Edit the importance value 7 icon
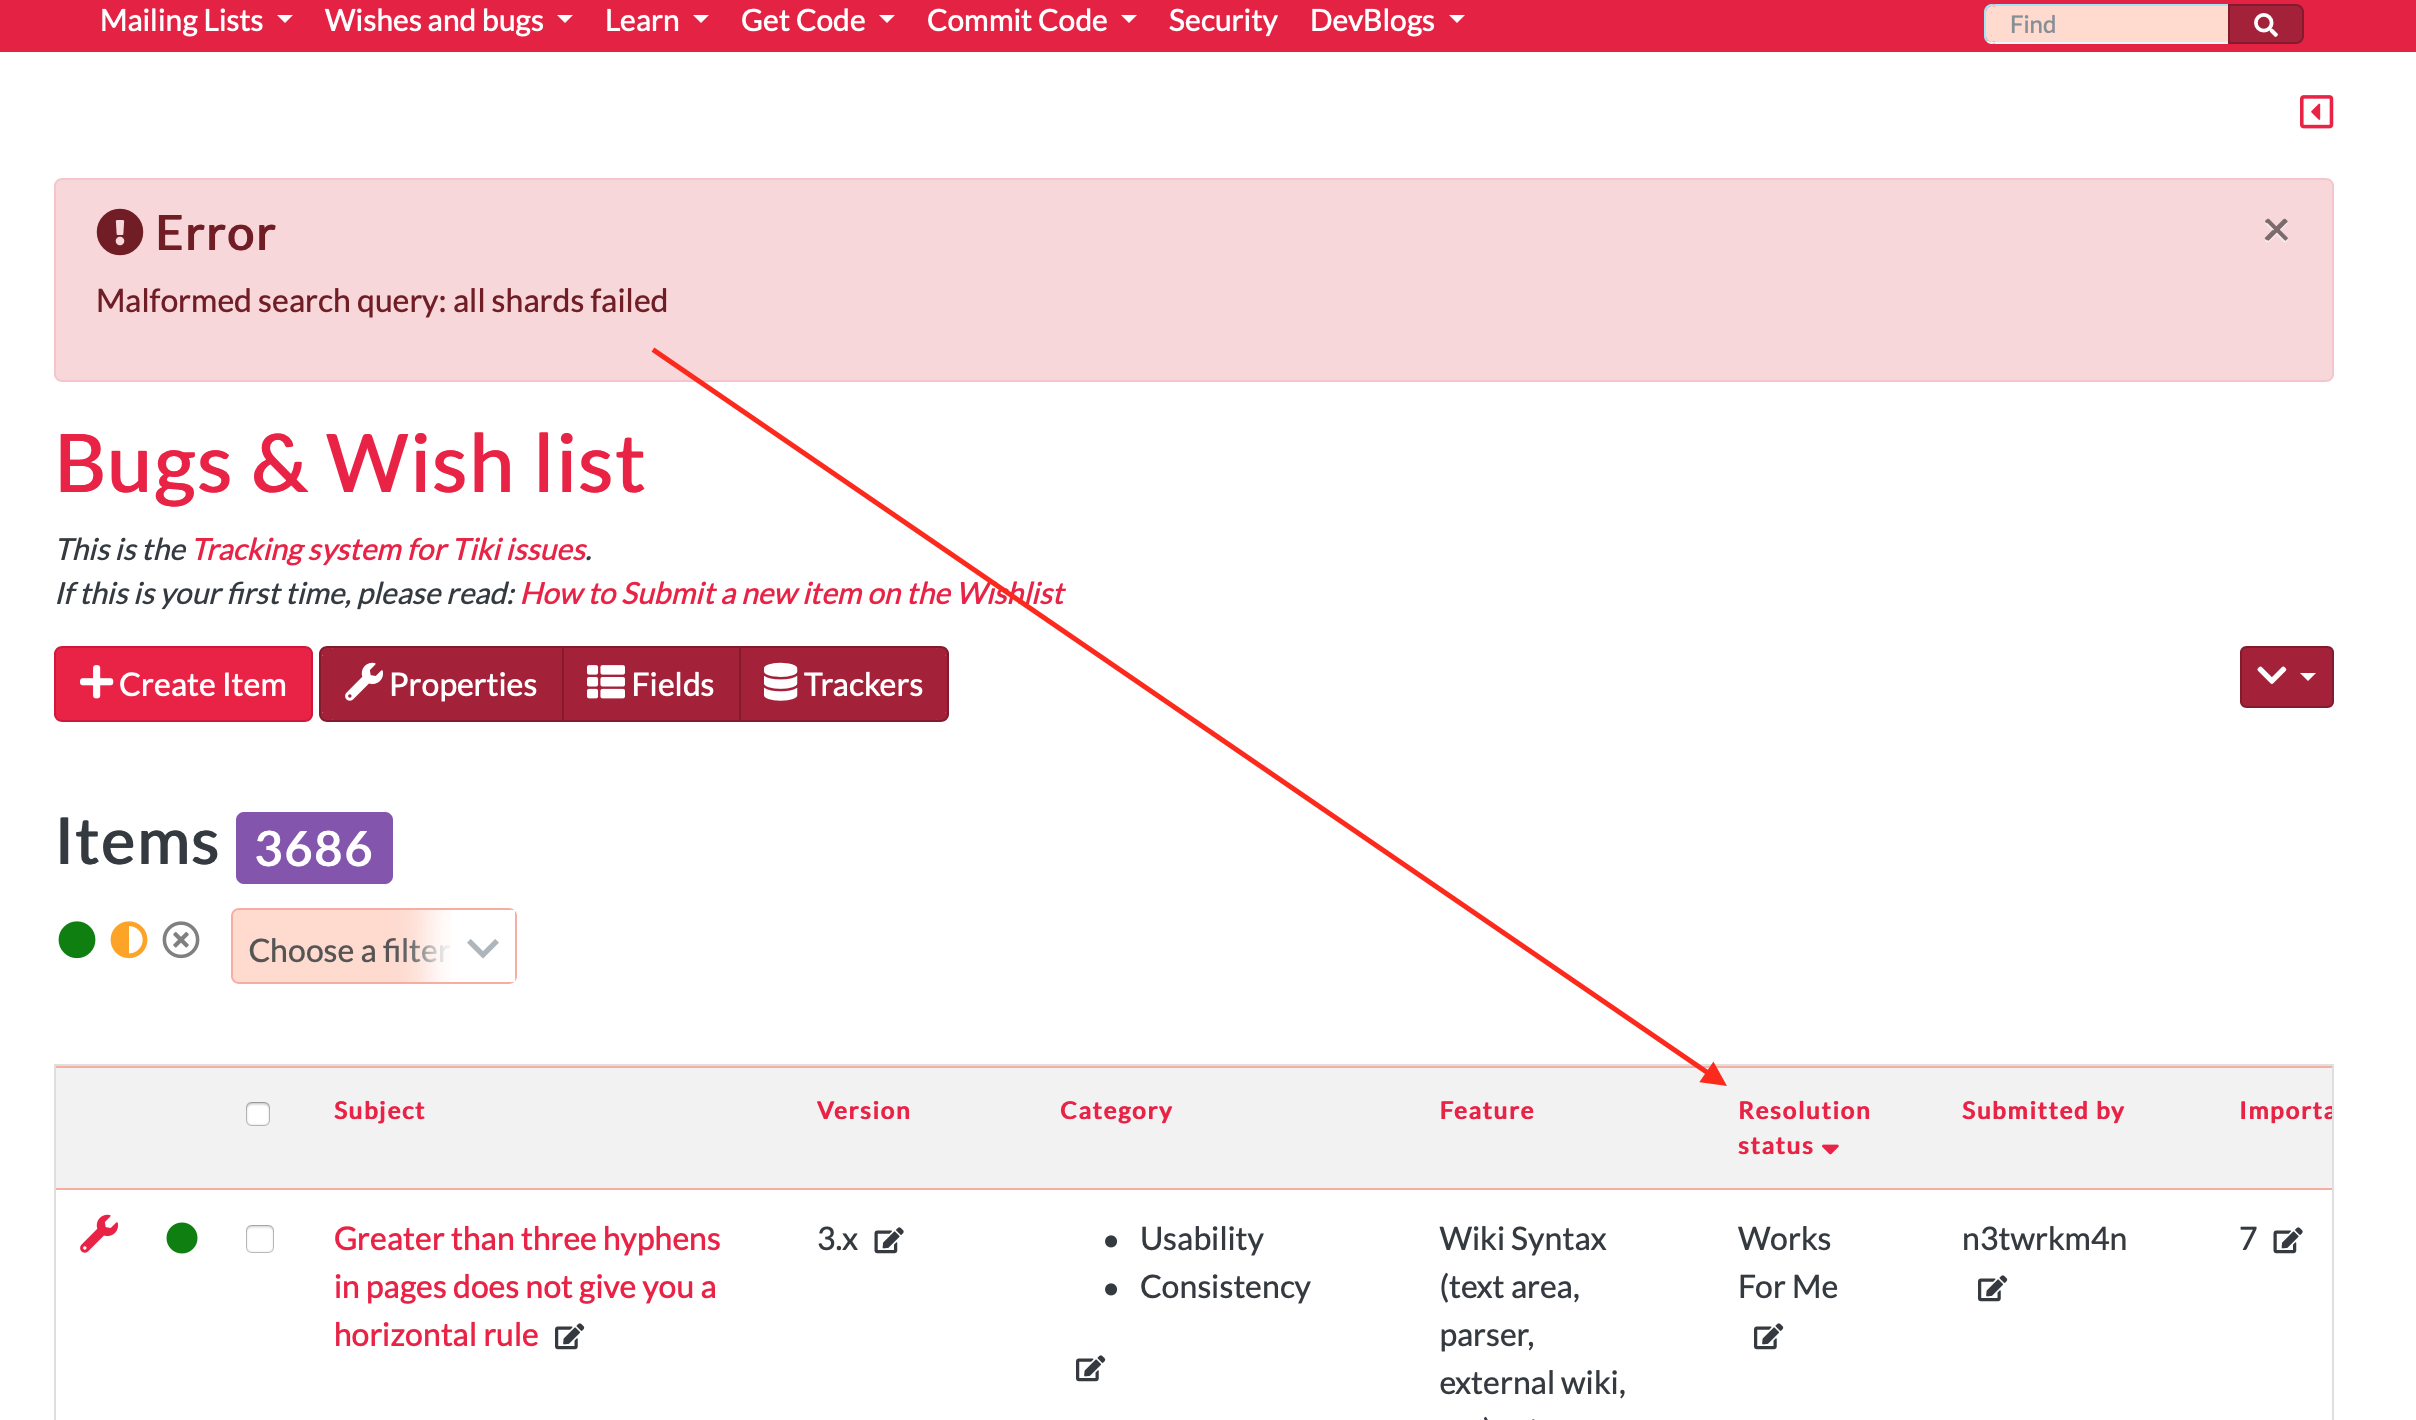2416x1420 pixels. tap(2287, 1240)
